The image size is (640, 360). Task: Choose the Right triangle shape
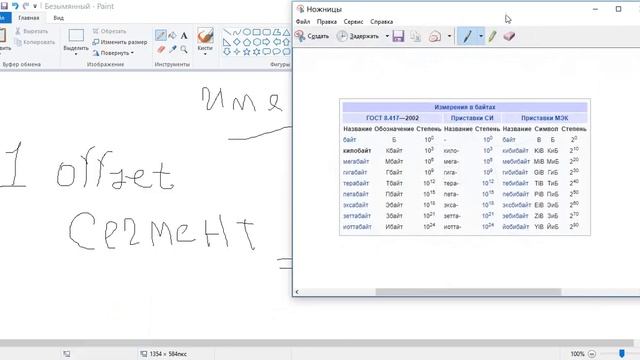pos(227,42)
